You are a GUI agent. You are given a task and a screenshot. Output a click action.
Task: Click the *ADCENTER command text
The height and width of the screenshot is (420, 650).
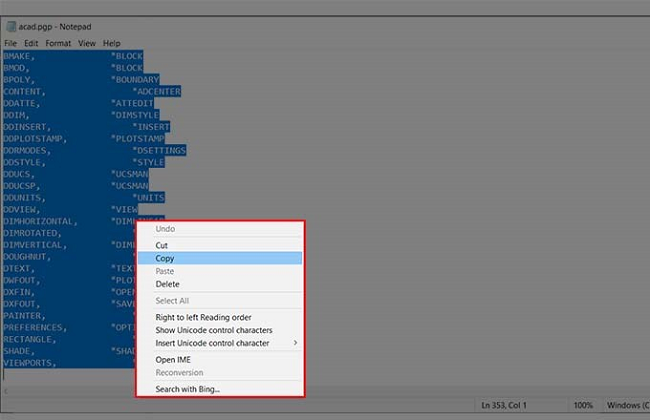(x=157, y=91)
